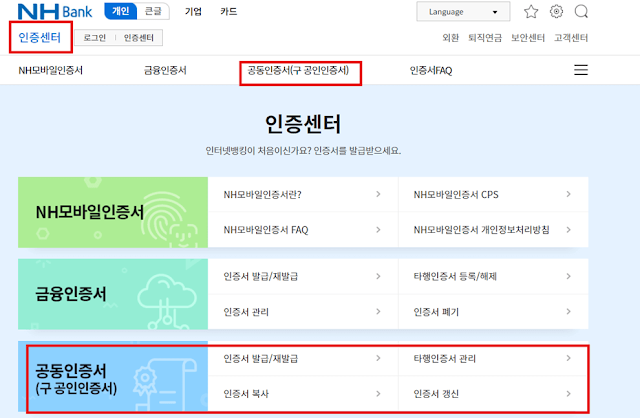Open 공동인증서 인증서 발급/재발급
This screenshot has height=418, width=640.
pyautogui.click(x=303, y=358)
